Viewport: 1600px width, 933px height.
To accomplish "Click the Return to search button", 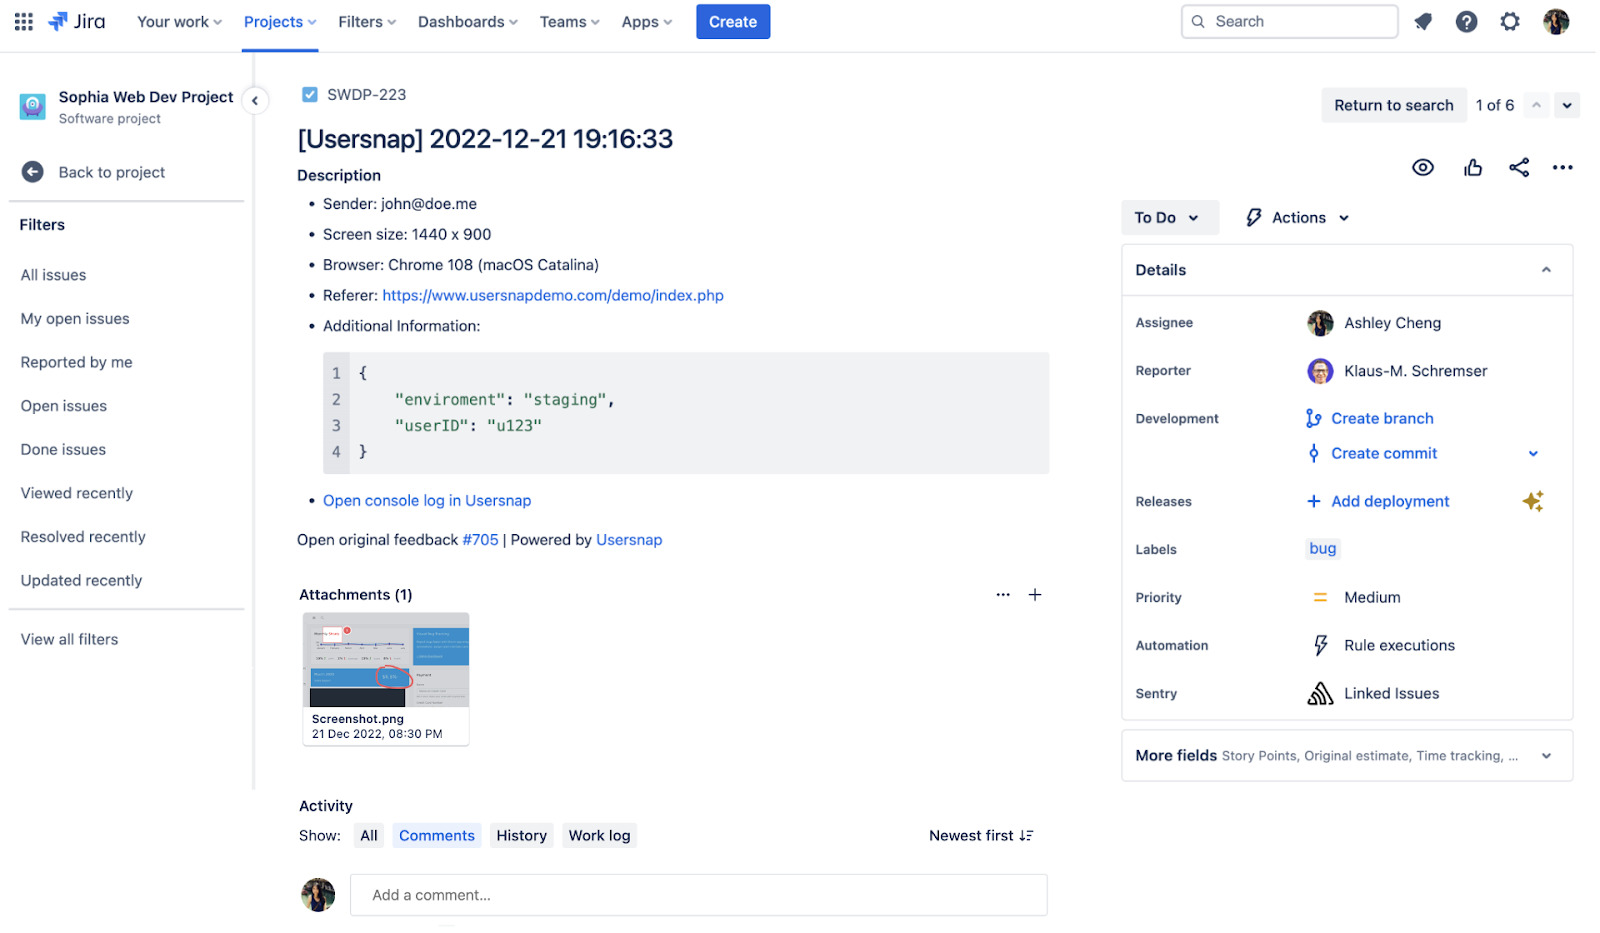I will pos(1393,105).
